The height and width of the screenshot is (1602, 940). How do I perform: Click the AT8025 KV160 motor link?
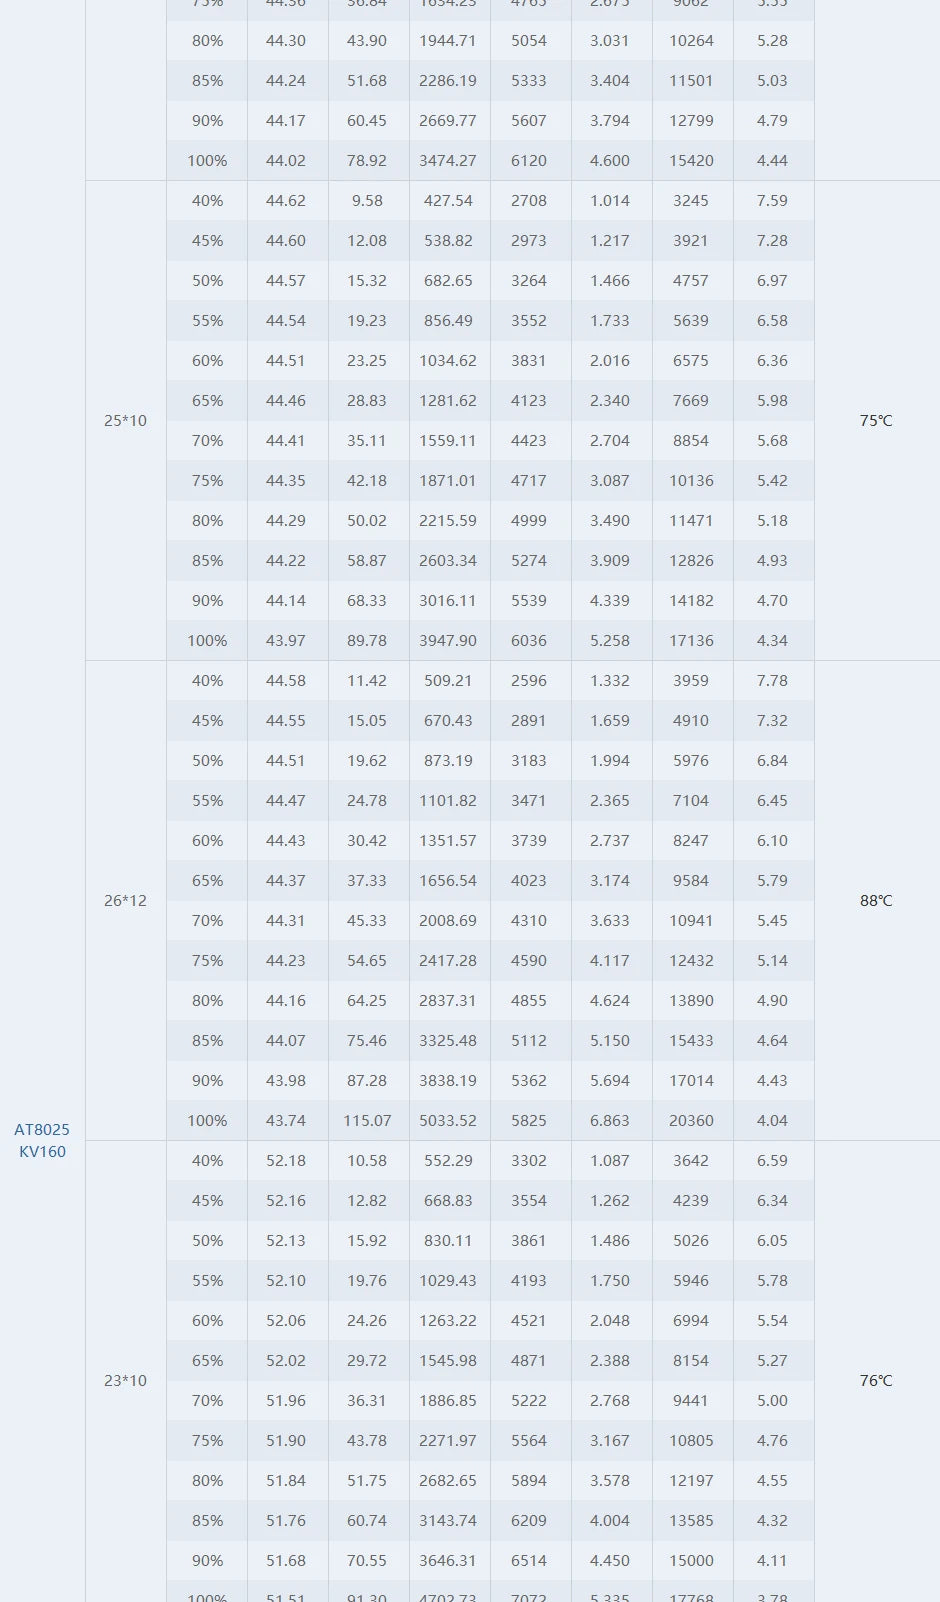(42, 1140)
